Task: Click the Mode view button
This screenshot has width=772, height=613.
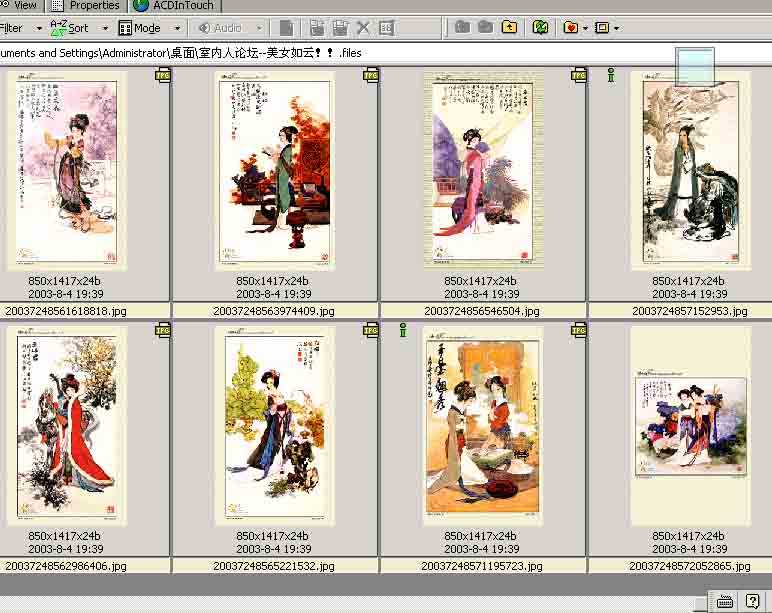Action: [140, 28]
